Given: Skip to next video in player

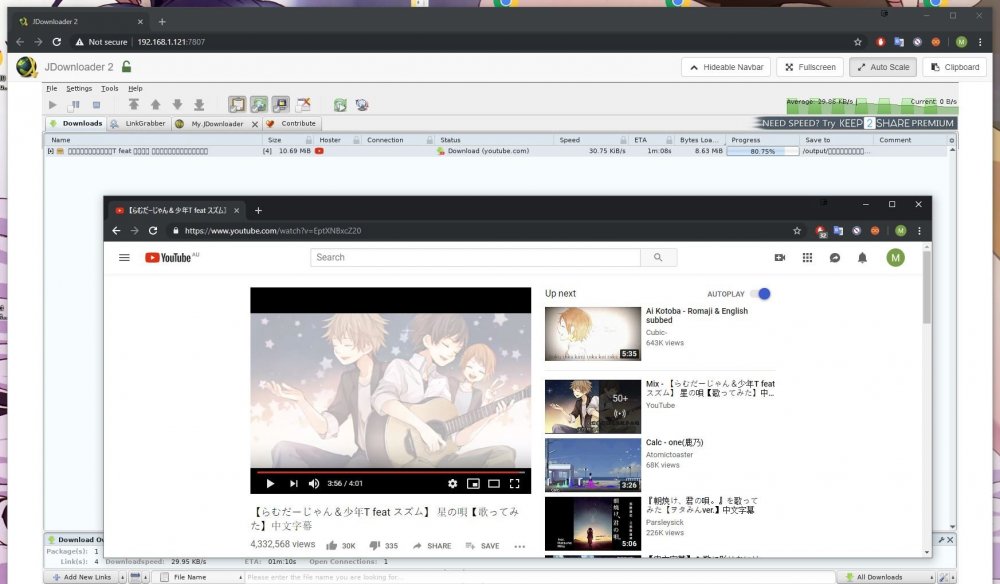Looking at the screenshot, I should click(293, 484).
